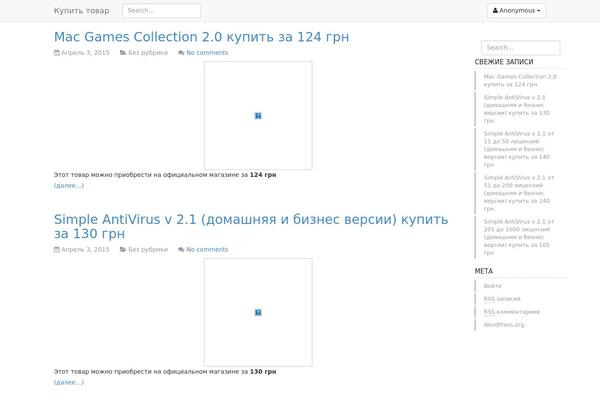Open sidebar entry Simple AntiVirus от 11 до 50 лицензий
Viewport: 600px width, 400px height.
click(518, 149)
